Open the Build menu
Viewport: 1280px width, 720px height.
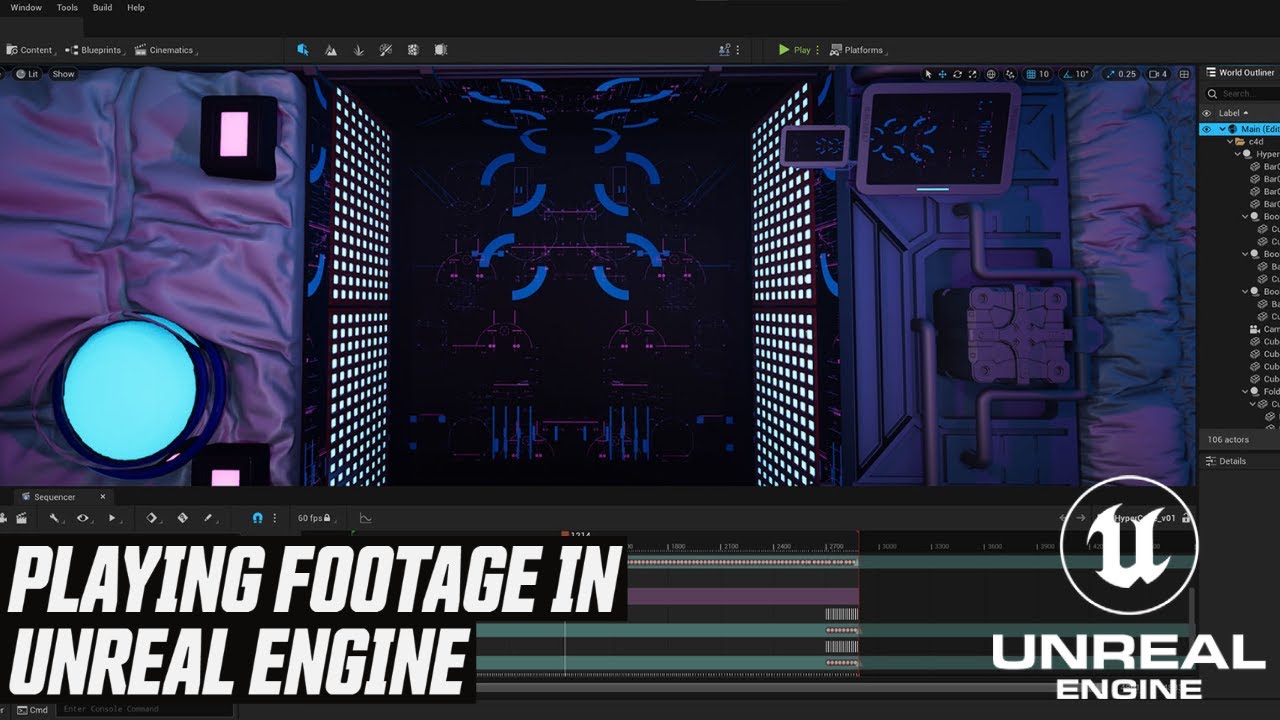point(102,7)
